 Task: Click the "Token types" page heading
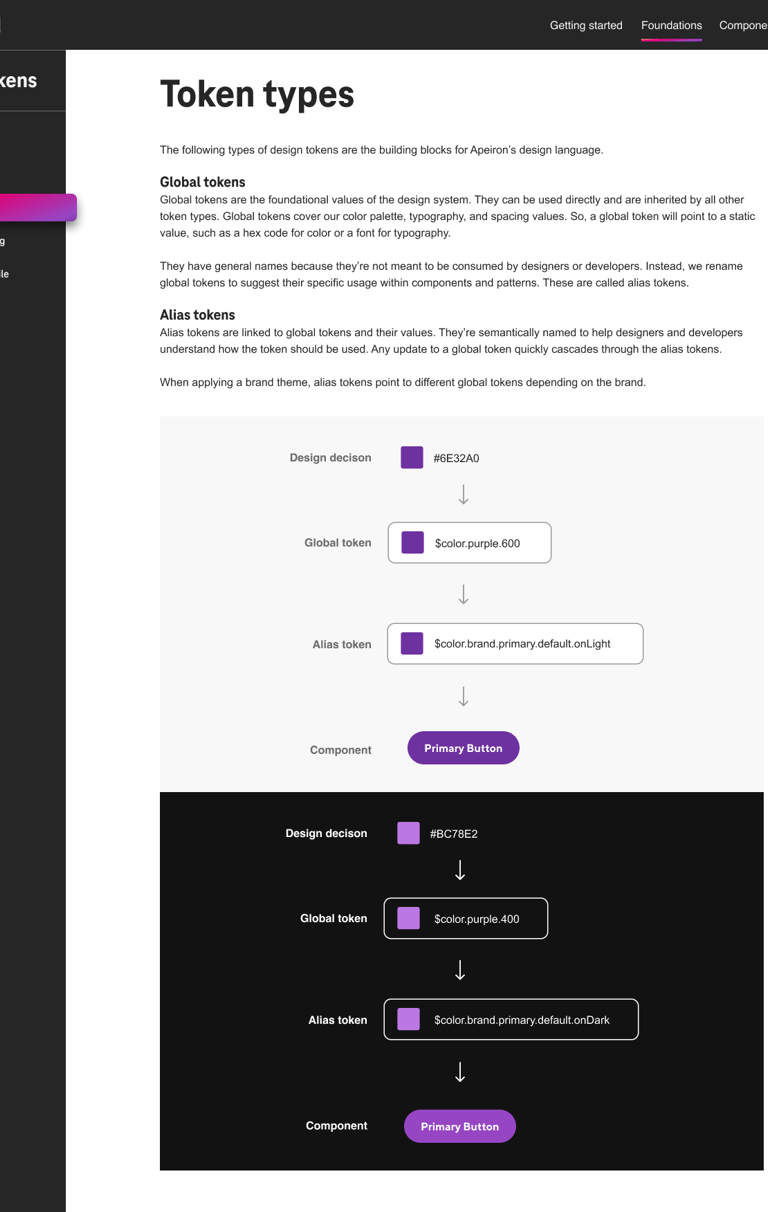[257, 94]
